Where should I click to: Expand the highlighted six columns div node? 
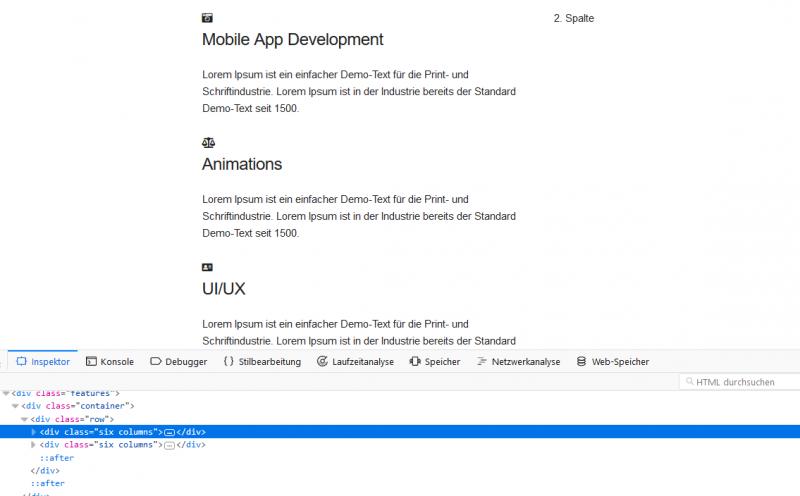(34, 432)
